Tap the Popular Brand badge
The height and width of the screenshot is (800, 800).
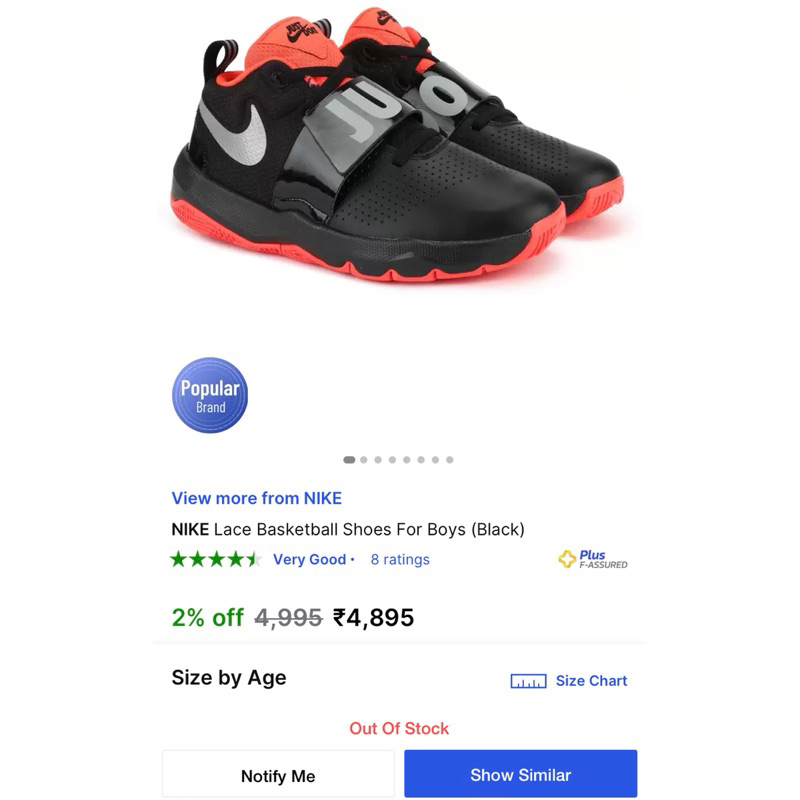[x=210, y=395]
